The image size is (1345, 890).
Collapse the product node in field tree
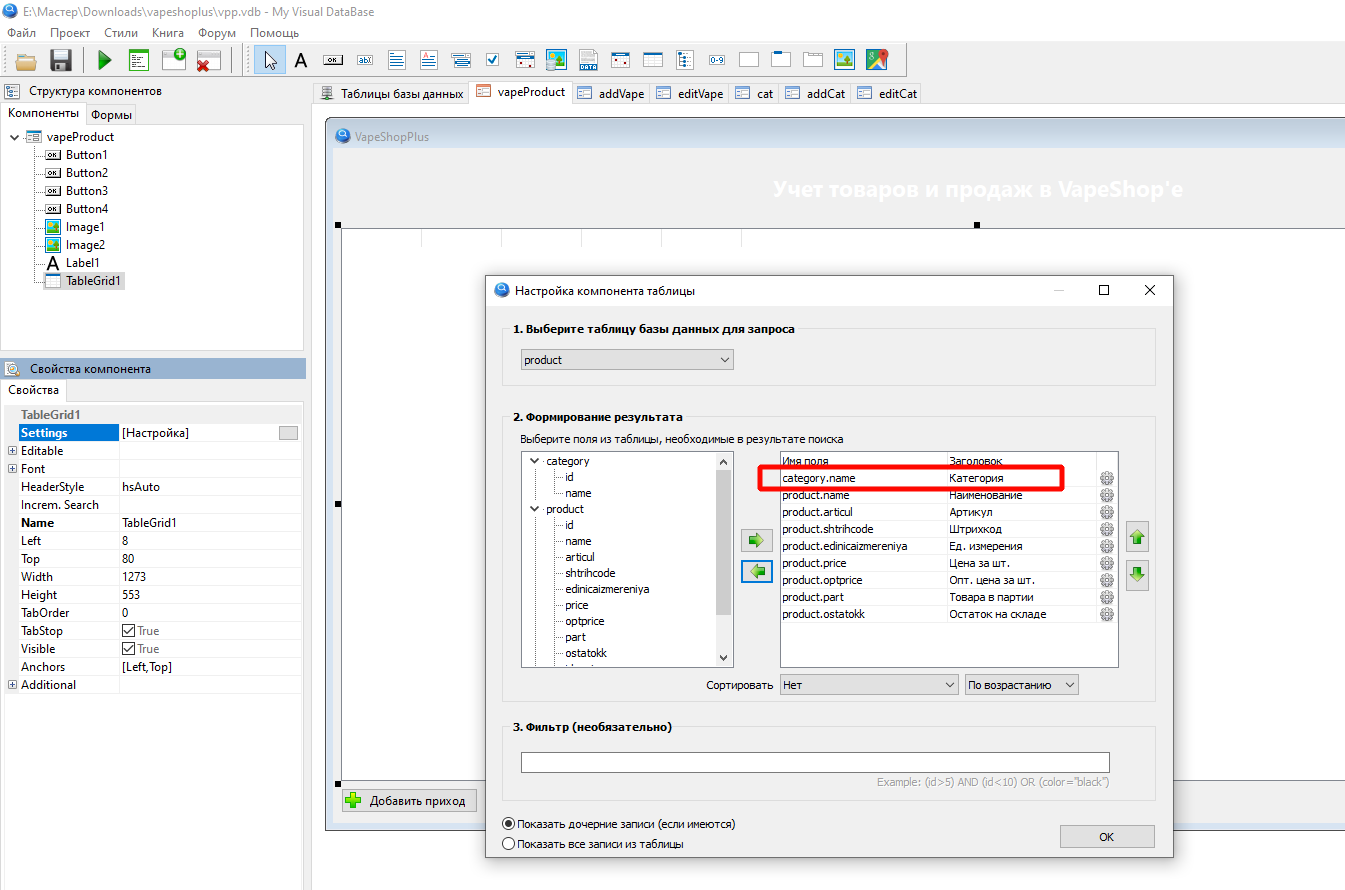pyautogui.click(x=534, y=509)
